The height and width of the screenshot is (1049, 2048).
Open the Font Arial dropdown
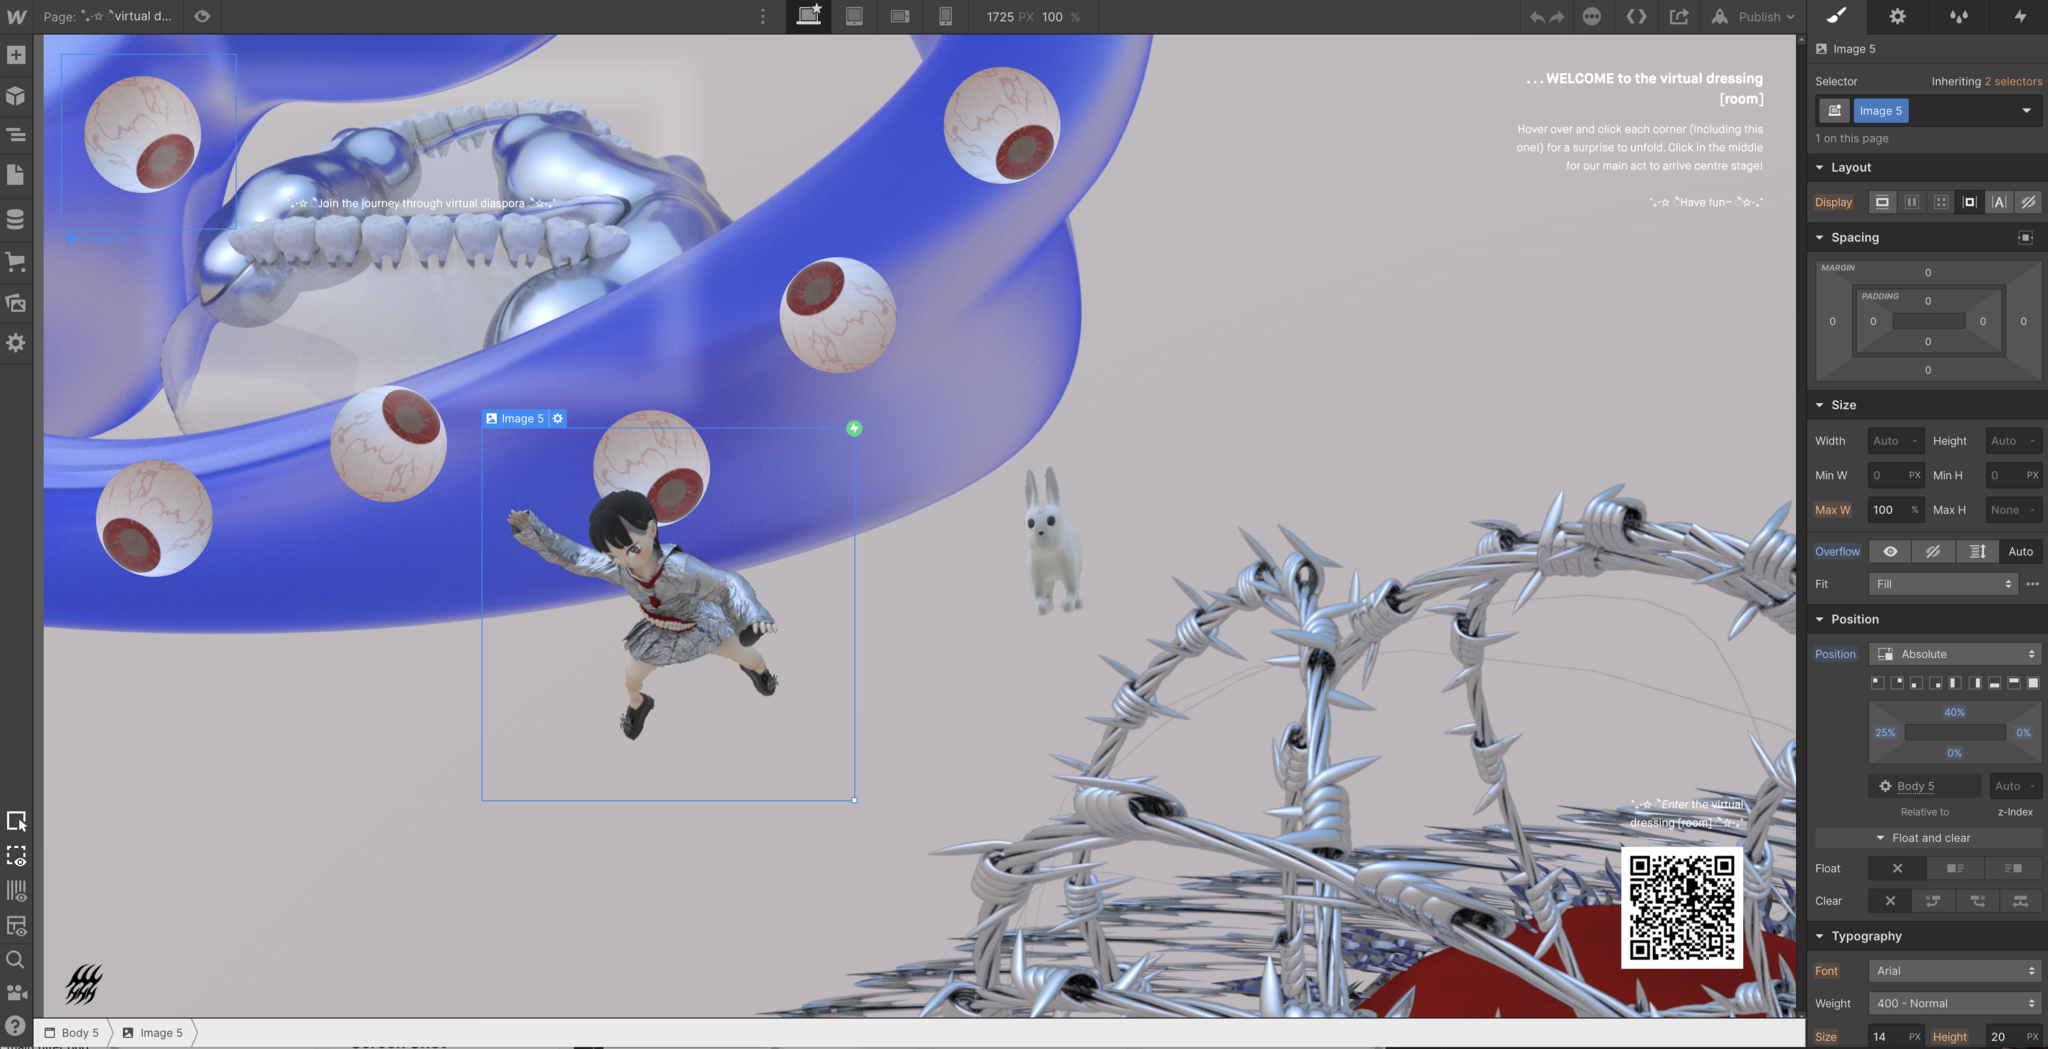tap(1955, 971)
